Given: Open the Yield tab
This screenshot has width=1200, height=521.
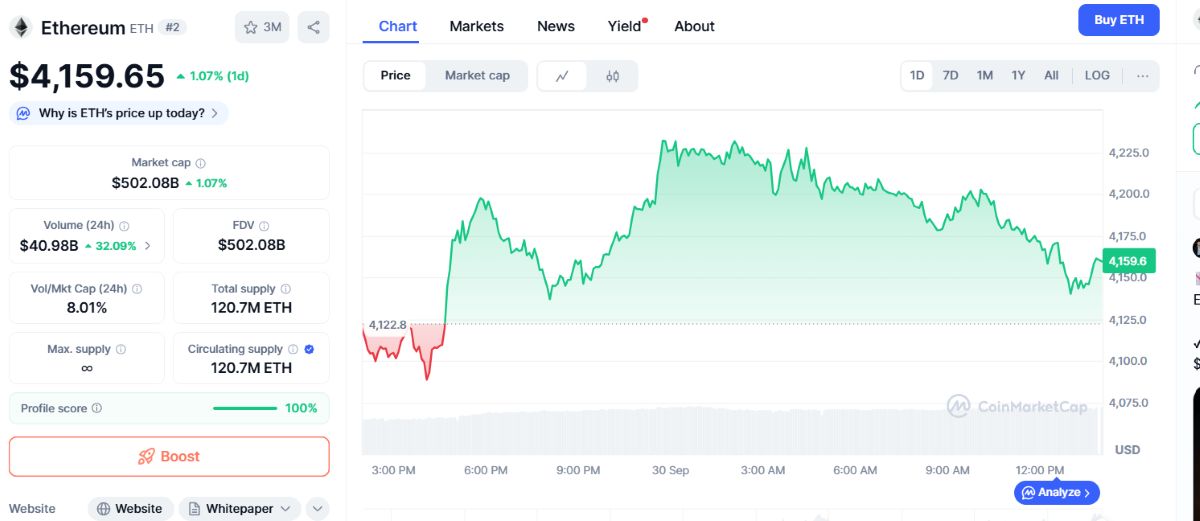Looking at the screenshot, I should point(624,26).
